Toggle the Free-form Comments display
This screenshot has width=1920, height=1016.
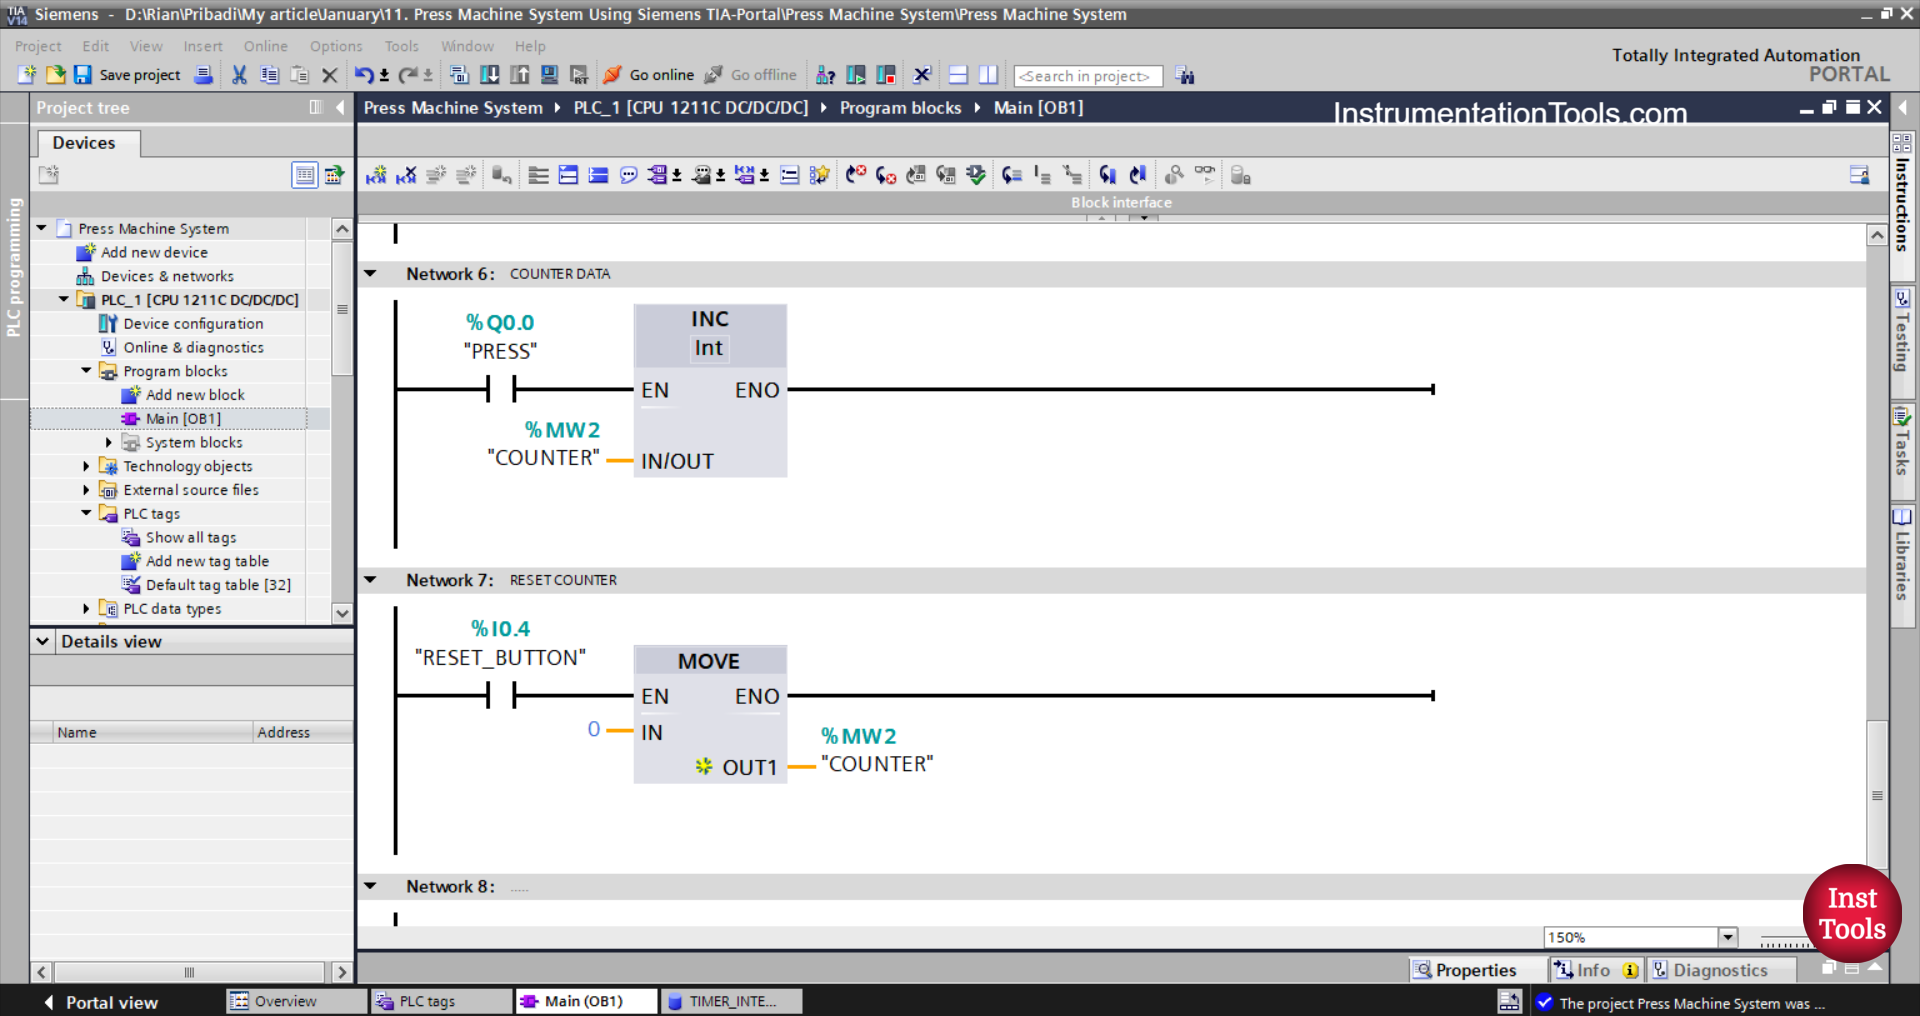click(x=627, y=174)
